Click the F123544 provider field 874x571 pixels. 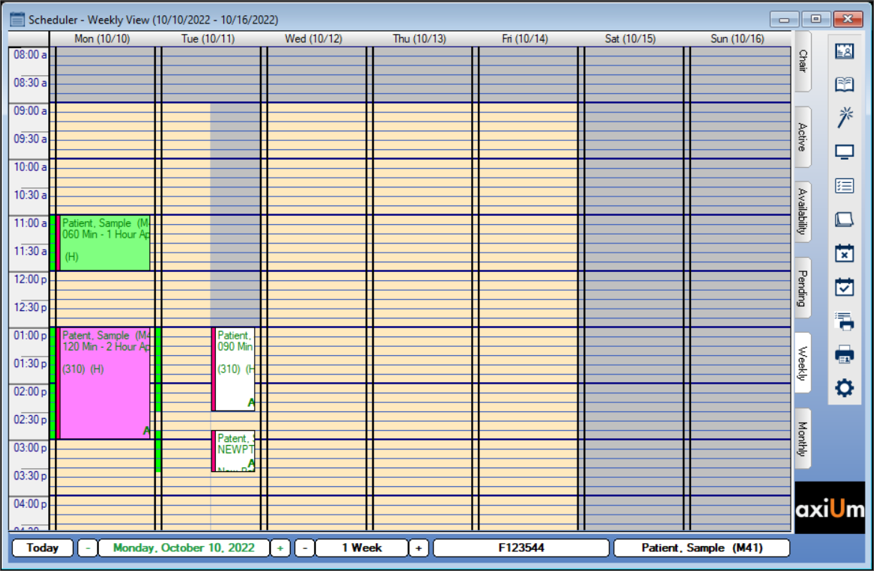(520, 548)
